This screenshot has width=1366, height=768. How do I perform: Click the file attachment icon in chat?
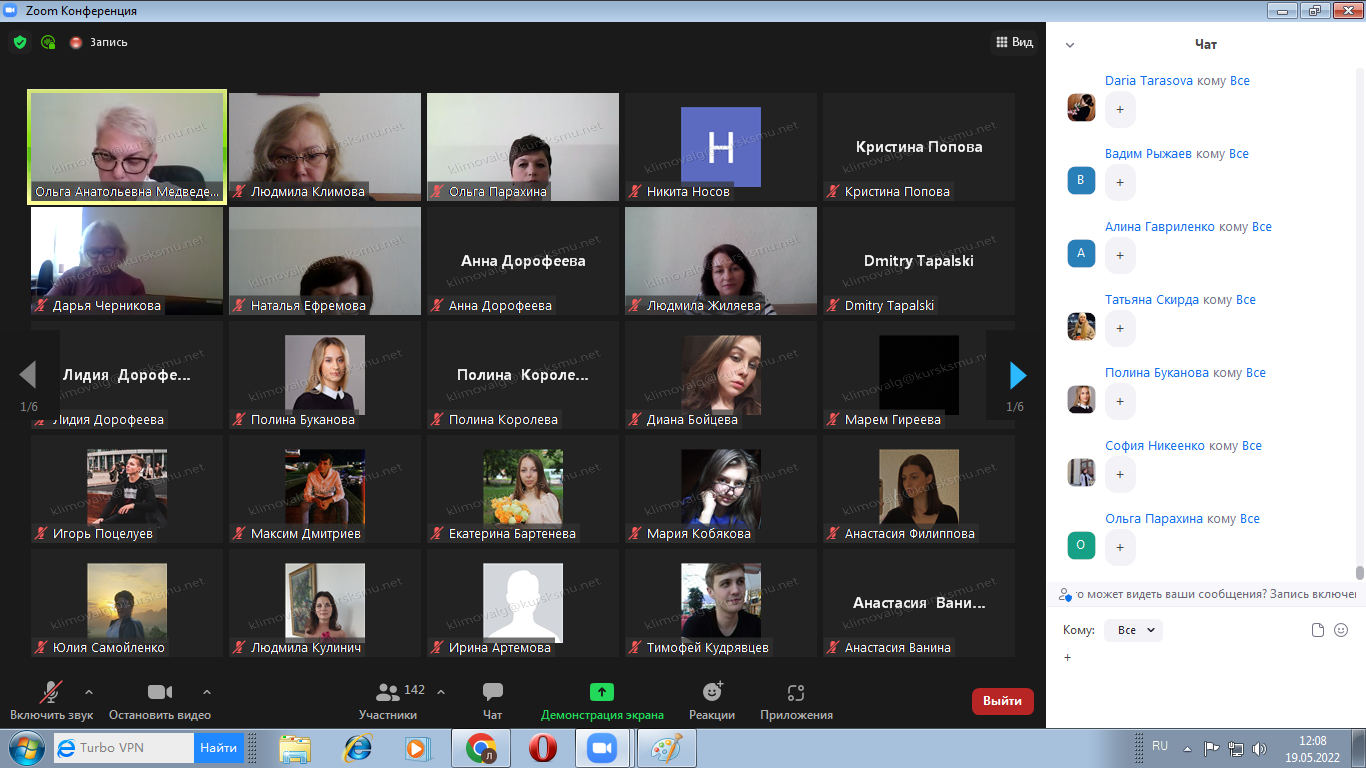1318,630
